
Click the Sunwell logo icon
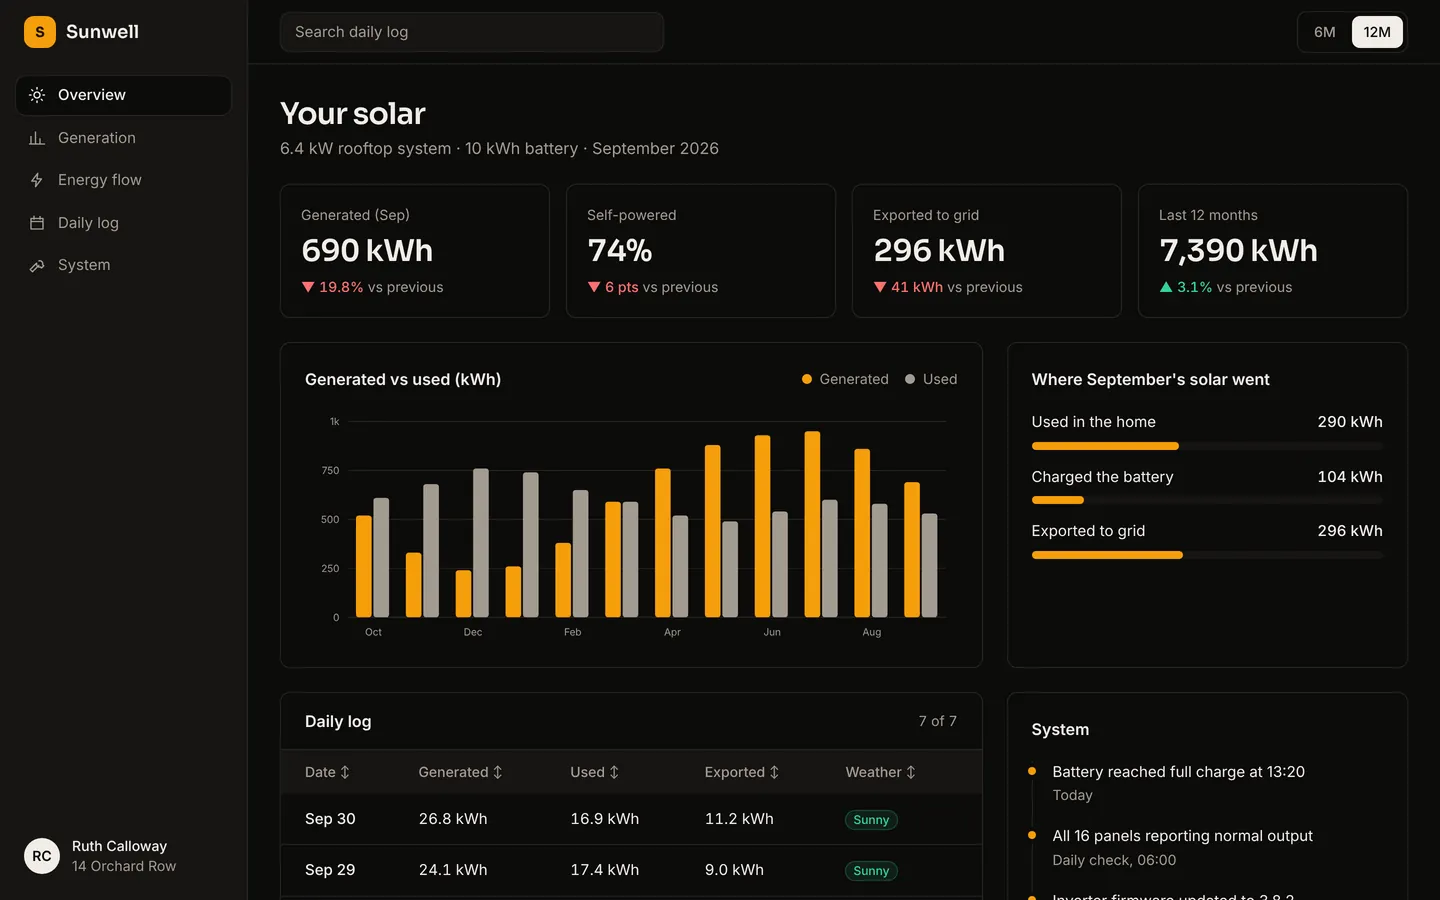coord(40,32)
